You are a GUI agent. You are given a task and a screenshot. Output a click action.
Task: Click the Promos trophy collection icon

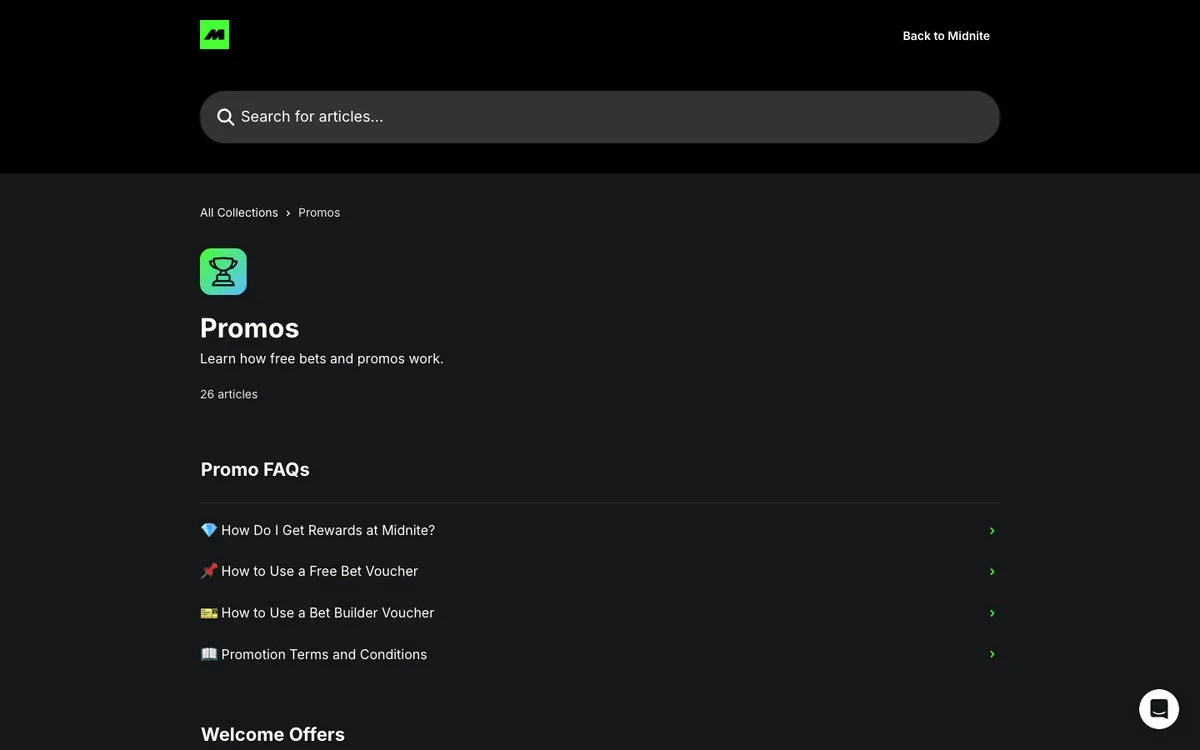[x=223, y=272]
